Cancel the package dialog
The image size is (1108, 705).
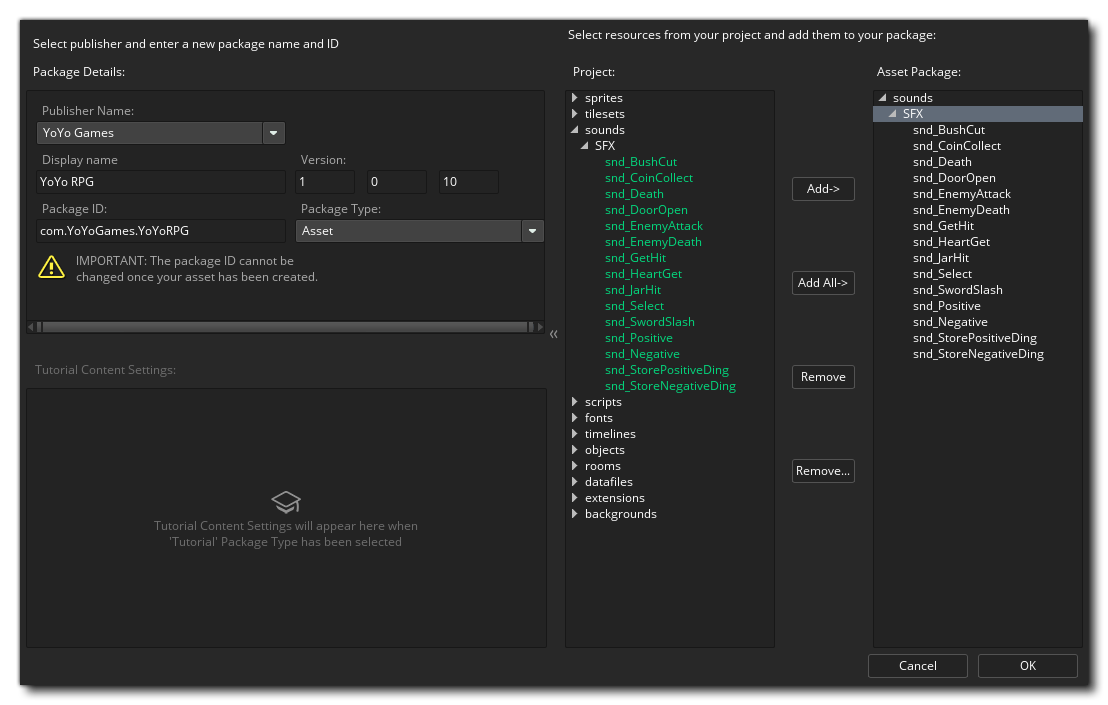pos(917,666)
